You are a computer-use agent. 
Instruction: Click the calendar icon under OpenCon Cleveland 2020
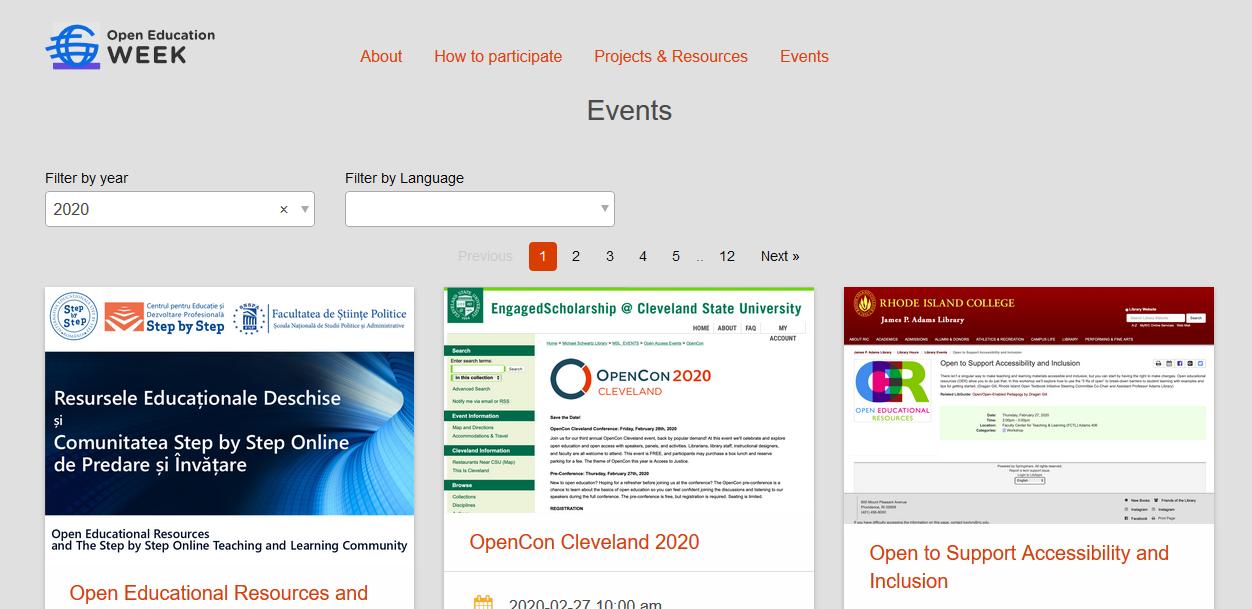[483, 603]
